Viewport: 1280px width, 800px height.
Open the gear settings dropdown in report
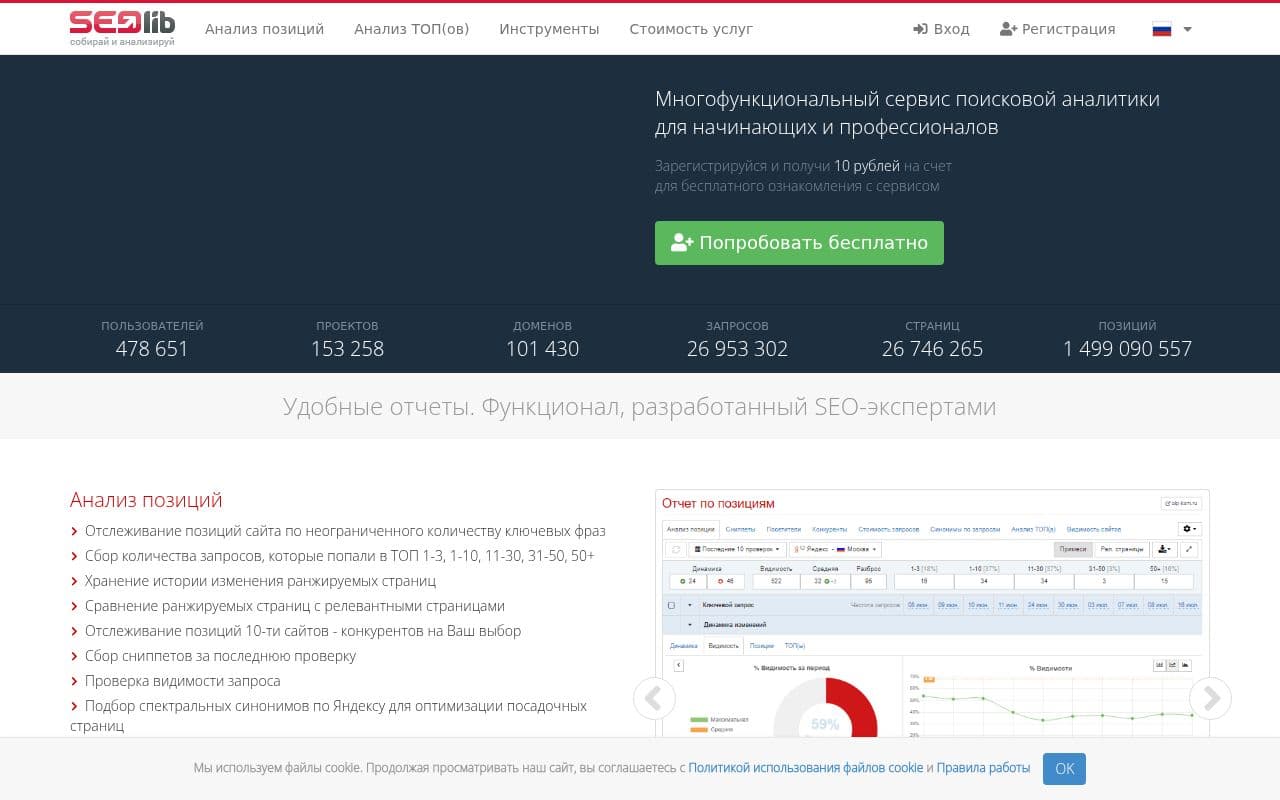coord(1189,528)
